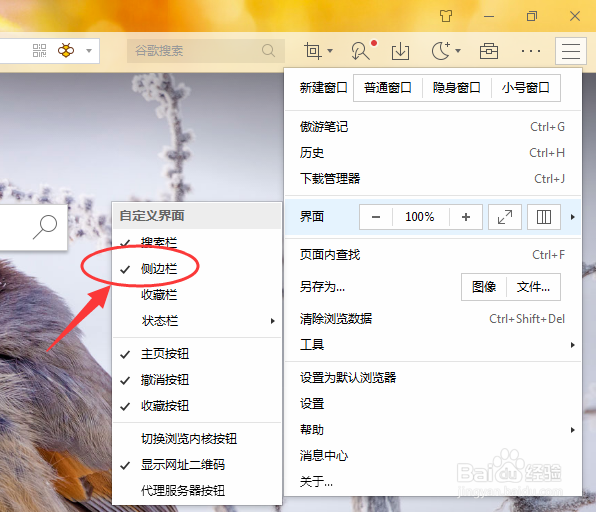The width and height of the screenshot is (596, 512).
Task: Open 消息中心 message center
Action: (x=433, y=456)
